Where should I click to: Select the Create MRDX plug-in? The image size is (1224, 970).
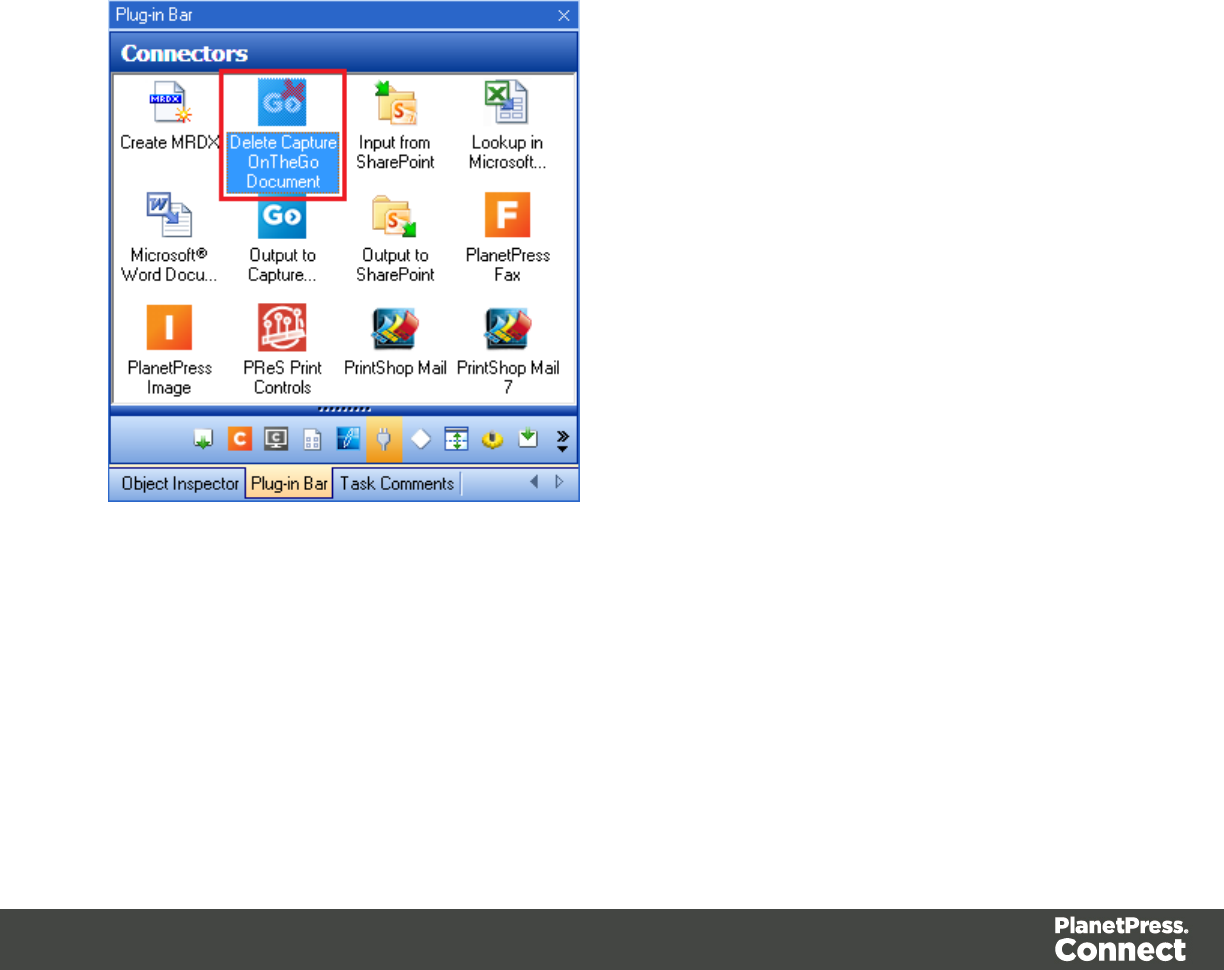click(169, 116)
